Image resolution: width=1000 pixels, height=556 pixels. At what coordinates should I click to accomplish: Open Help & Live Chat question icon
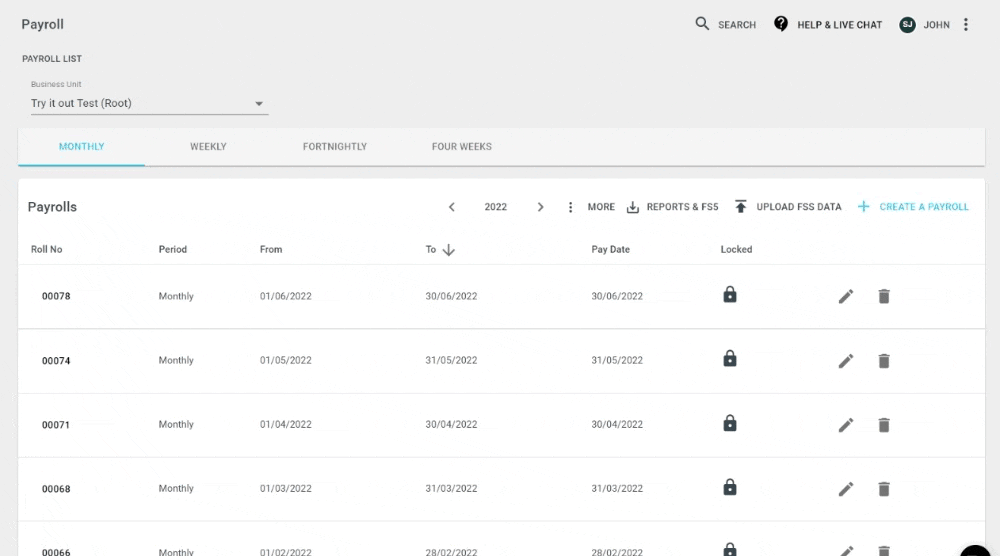(x=781, y=24)
